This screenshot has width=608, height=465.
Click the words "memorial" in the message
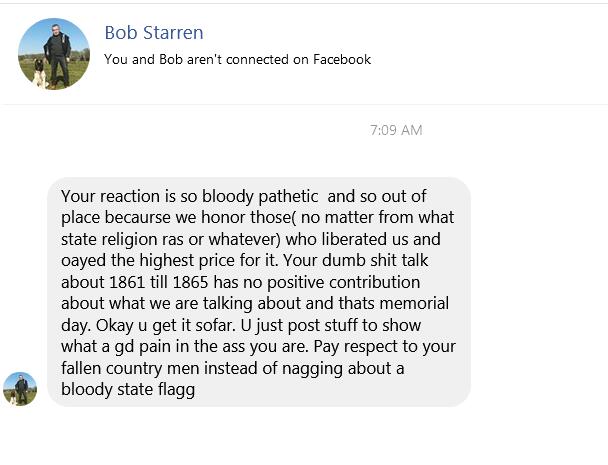(x=414, y=303)
